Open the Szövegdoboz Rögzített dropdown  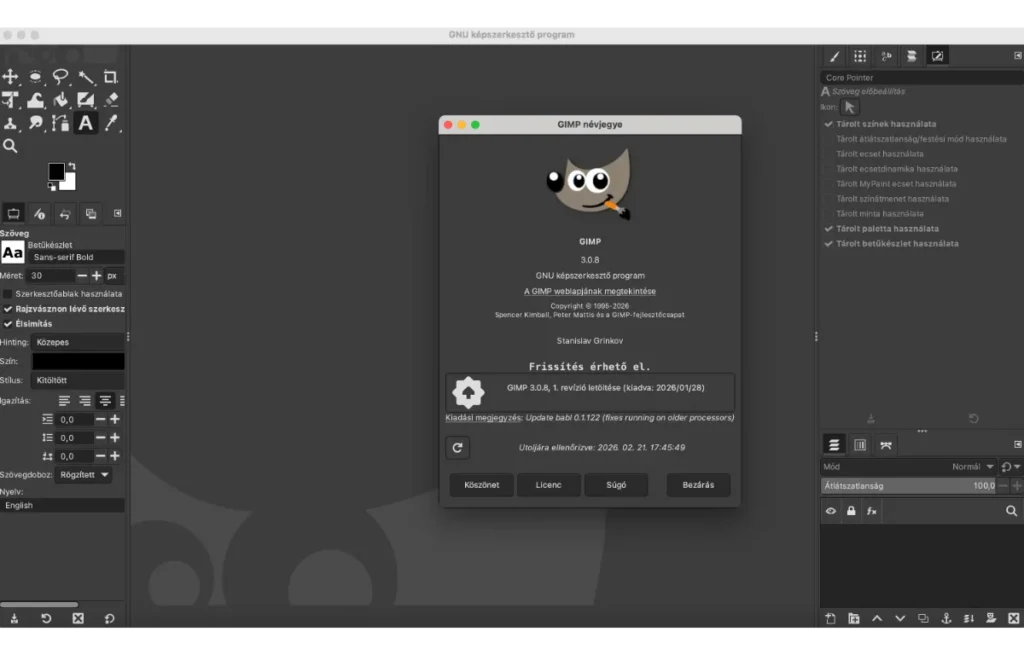pos(84,475)
